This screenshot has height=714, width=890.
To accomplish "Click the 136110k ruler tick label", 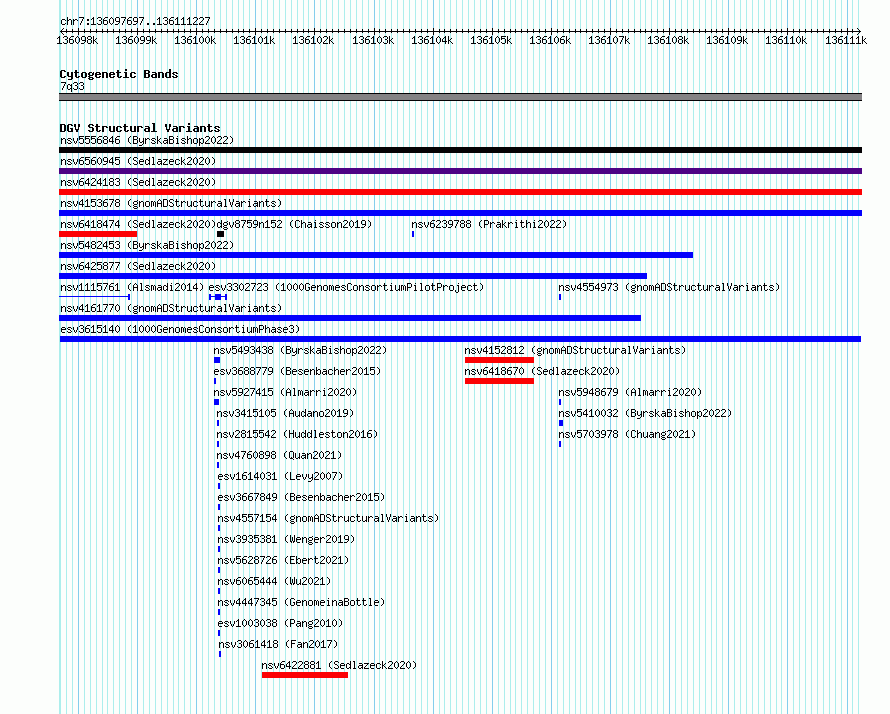I will coord(786,40).
